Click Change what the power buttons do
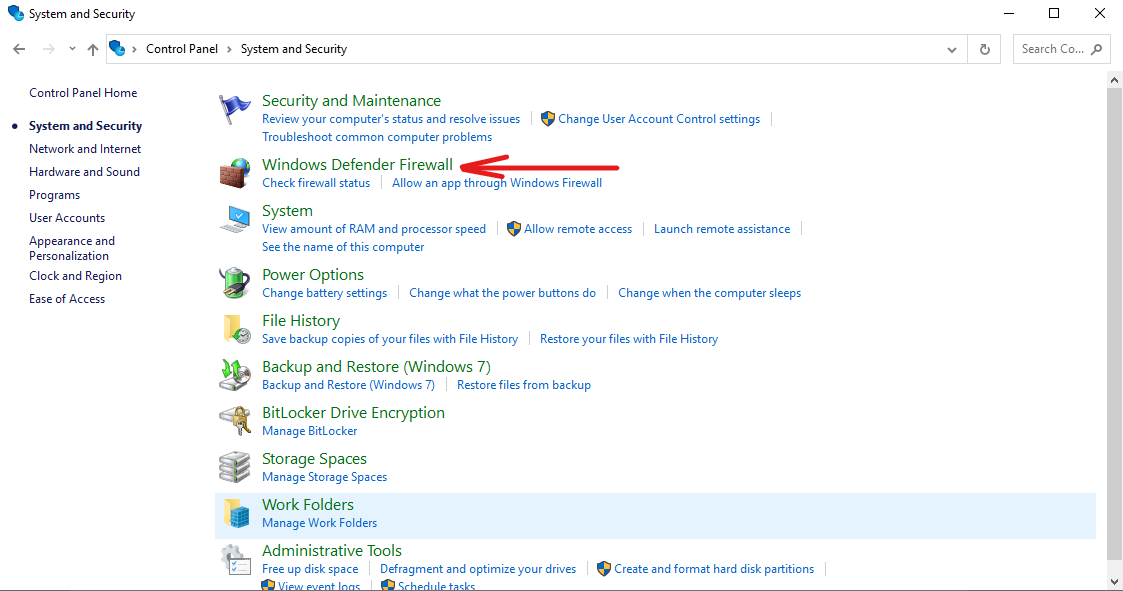 pyautogui.click(x=502, y=292)
